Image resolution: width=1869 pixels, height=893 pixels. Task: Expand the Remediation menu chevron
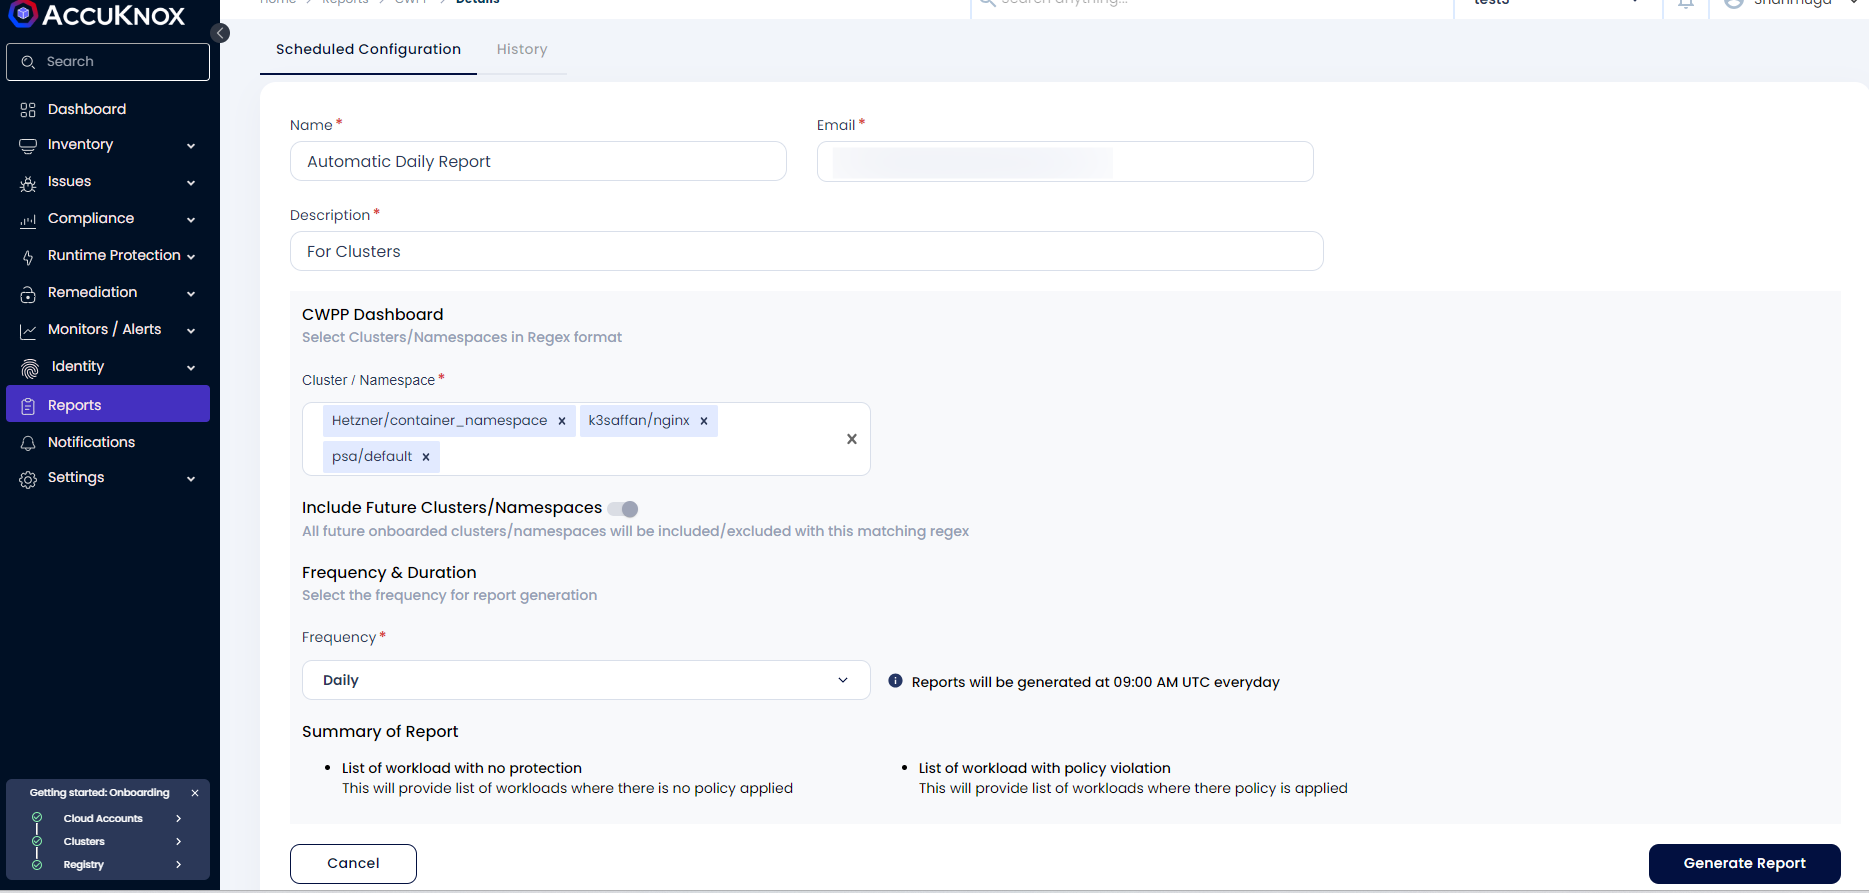(x=191, y=294)
